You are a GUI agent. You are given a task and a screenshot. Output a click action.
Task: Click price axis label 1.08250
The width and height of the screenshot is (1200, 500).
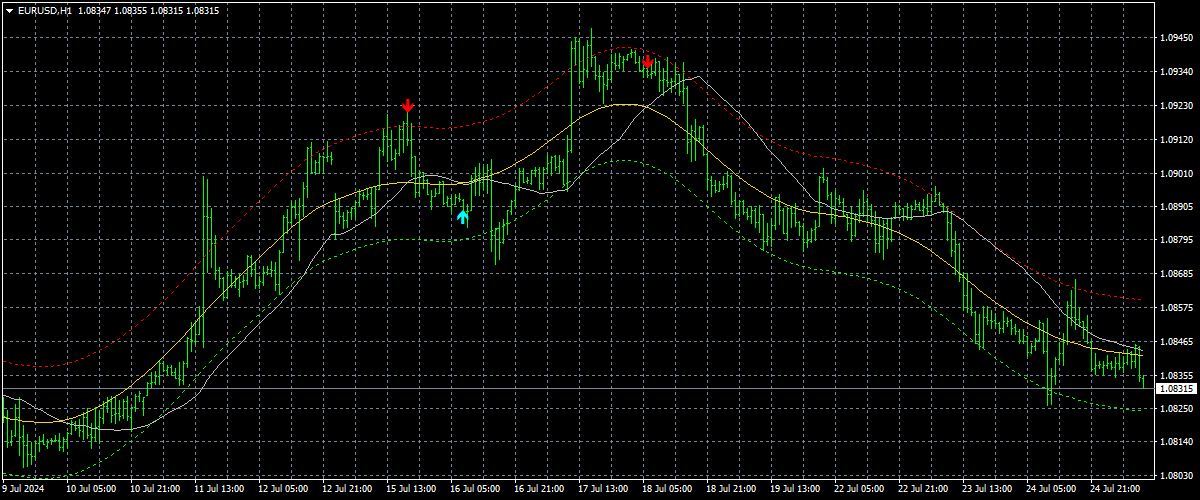1175,408
